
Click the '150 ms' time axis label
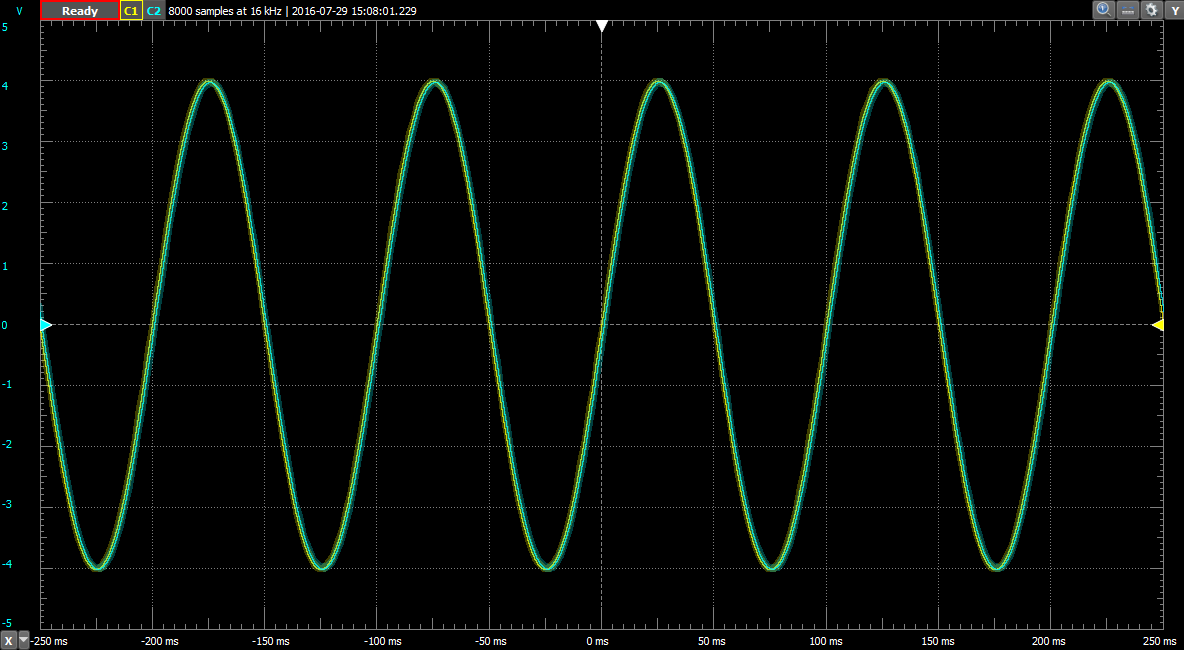[937, 641]
